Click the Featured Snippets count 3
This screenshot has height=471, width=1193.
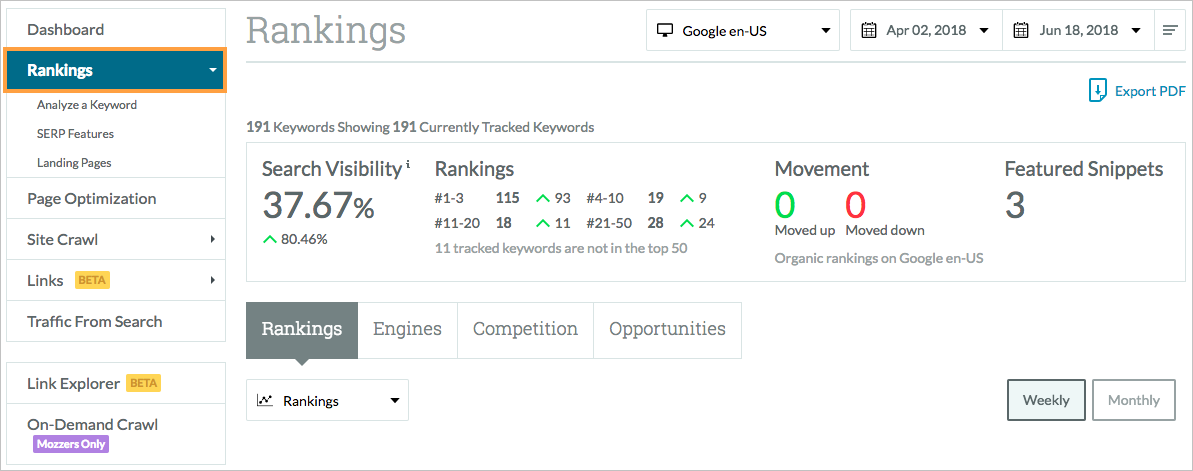(x=1015, y=205)
